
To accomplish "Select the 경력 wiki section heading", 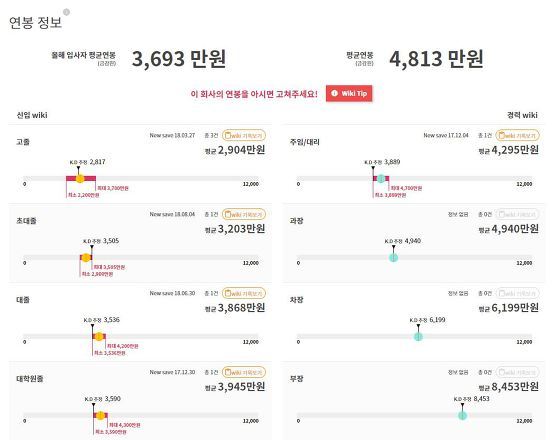I will pos(522,115).
